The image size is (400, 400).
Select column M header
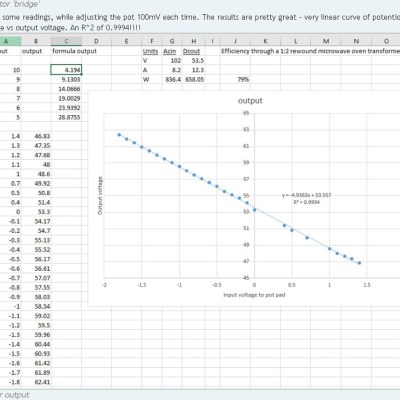(x=326, y=41)
